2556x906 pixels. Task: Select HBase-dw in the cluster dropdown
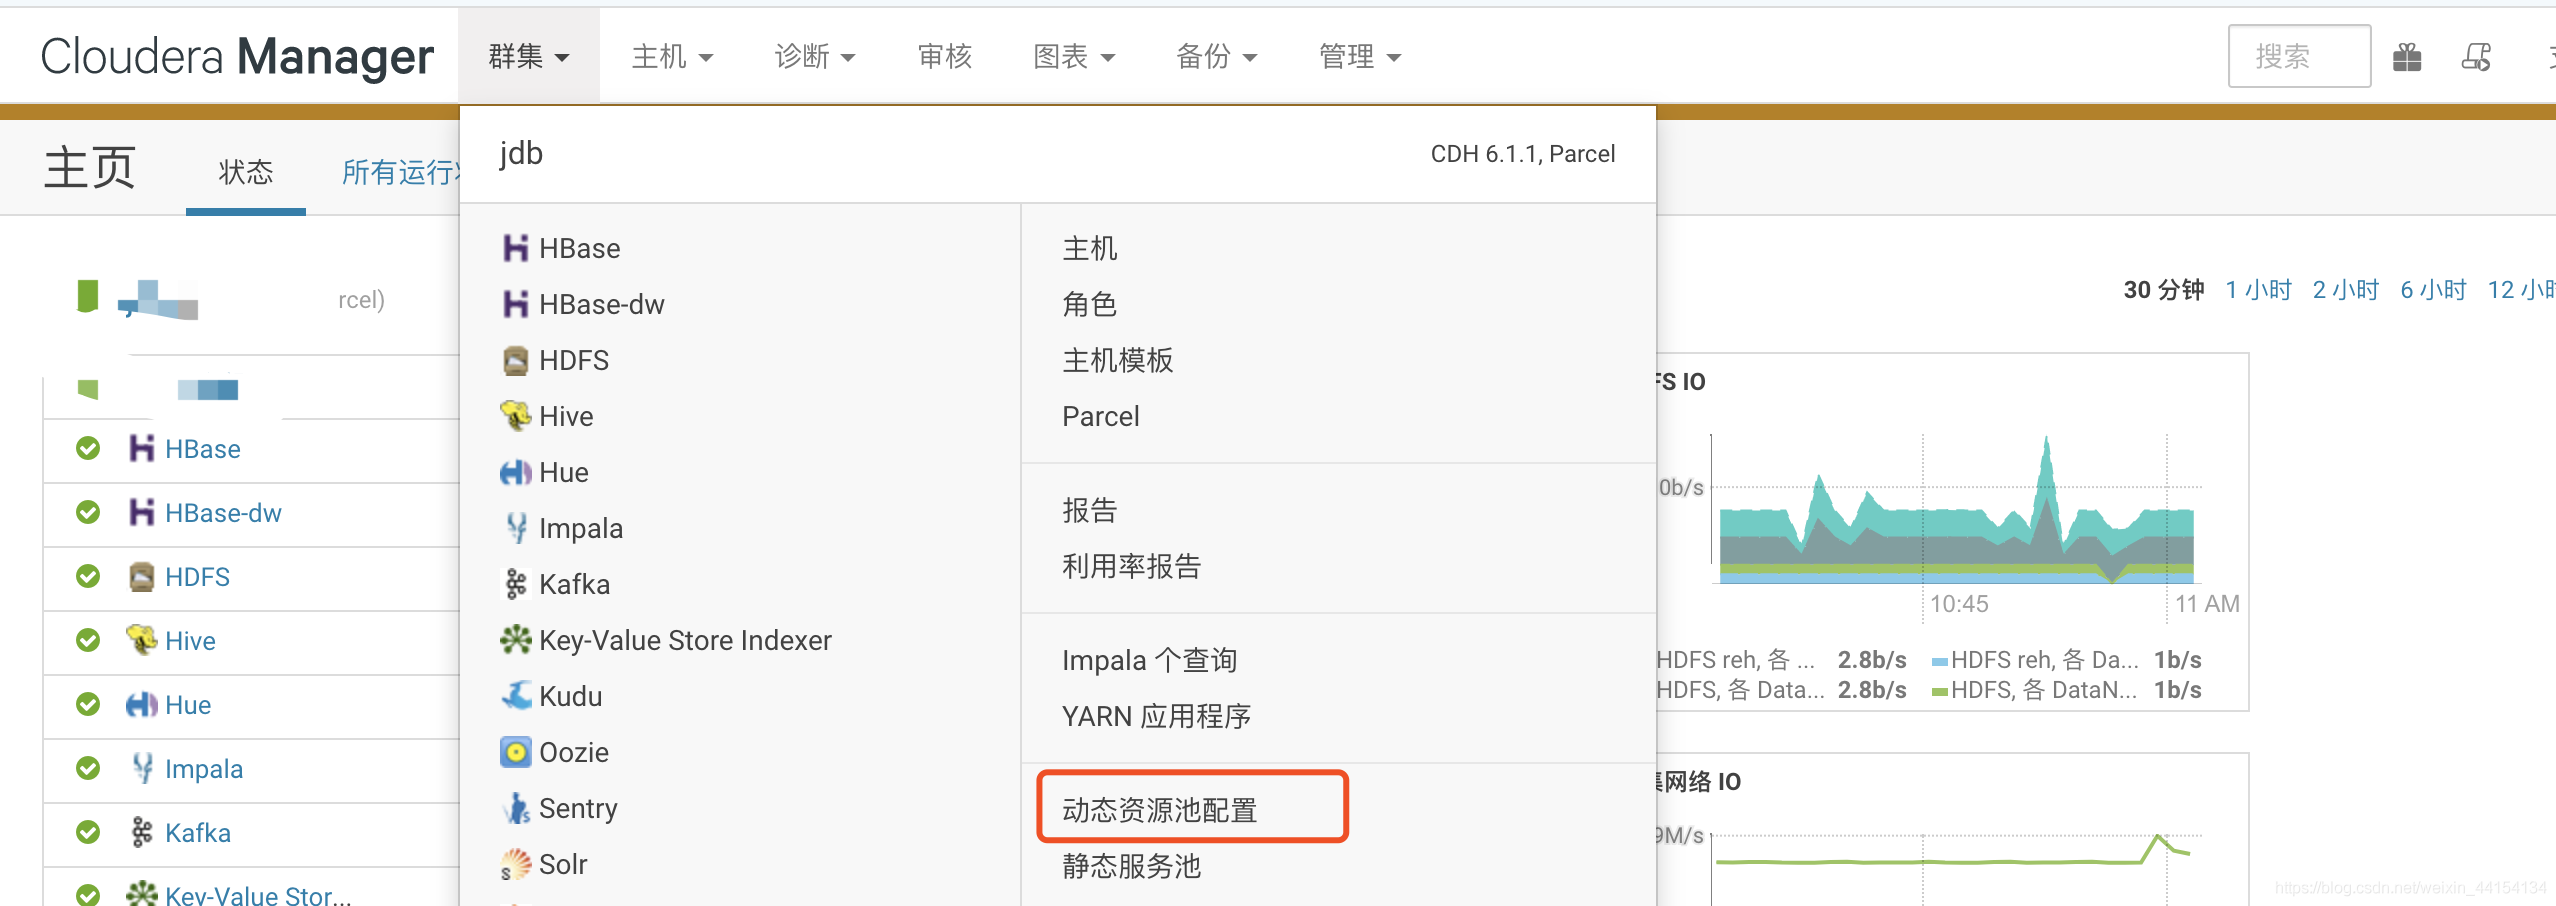(x=601, y=304)
